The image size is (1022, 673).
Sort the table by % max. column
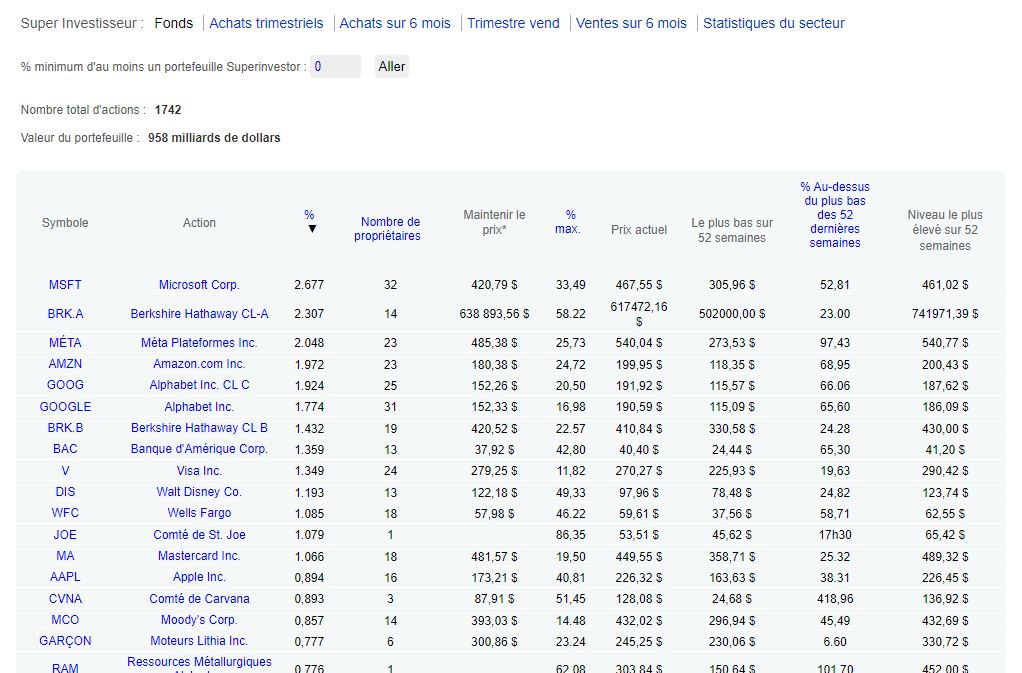567,222
